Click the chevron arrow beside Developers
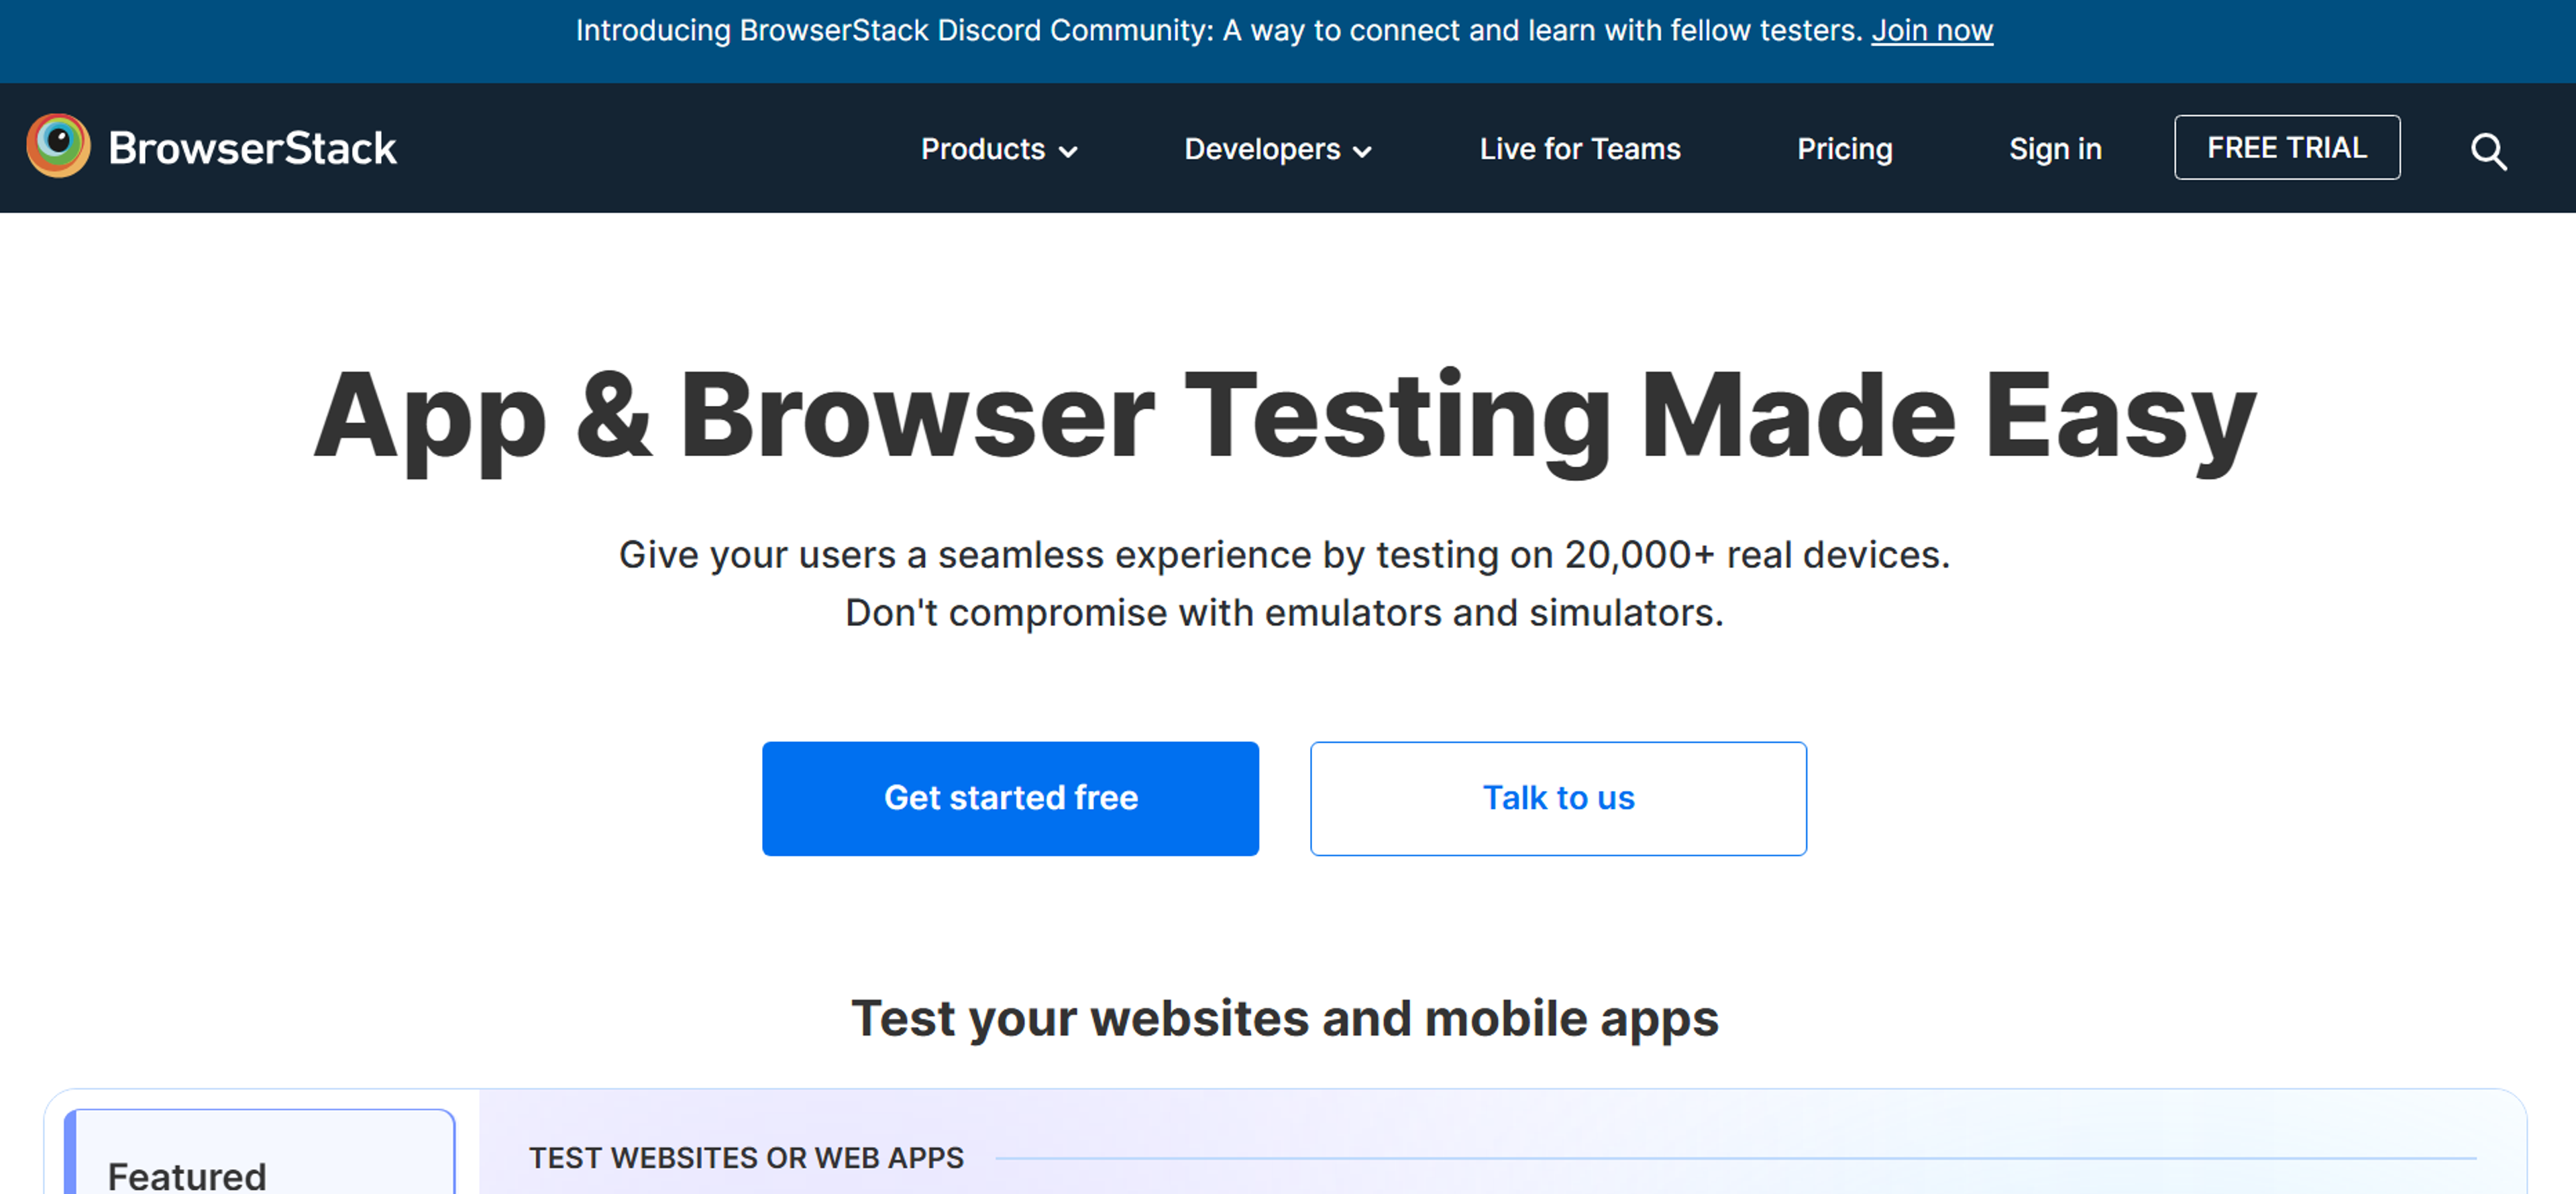The image size is (2576, 1194). [x=1362, y=152]
